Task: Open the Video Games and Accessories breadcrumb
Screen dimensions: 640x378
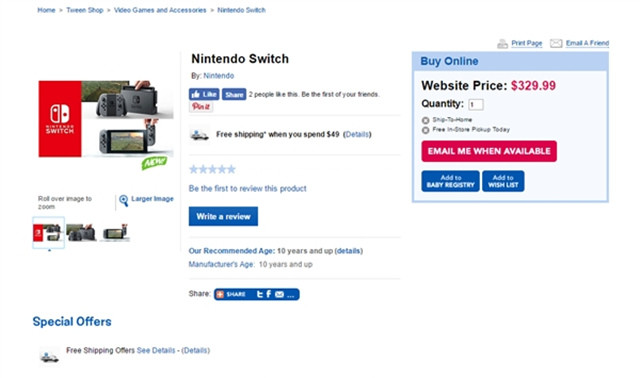Action: click(160, 10)
